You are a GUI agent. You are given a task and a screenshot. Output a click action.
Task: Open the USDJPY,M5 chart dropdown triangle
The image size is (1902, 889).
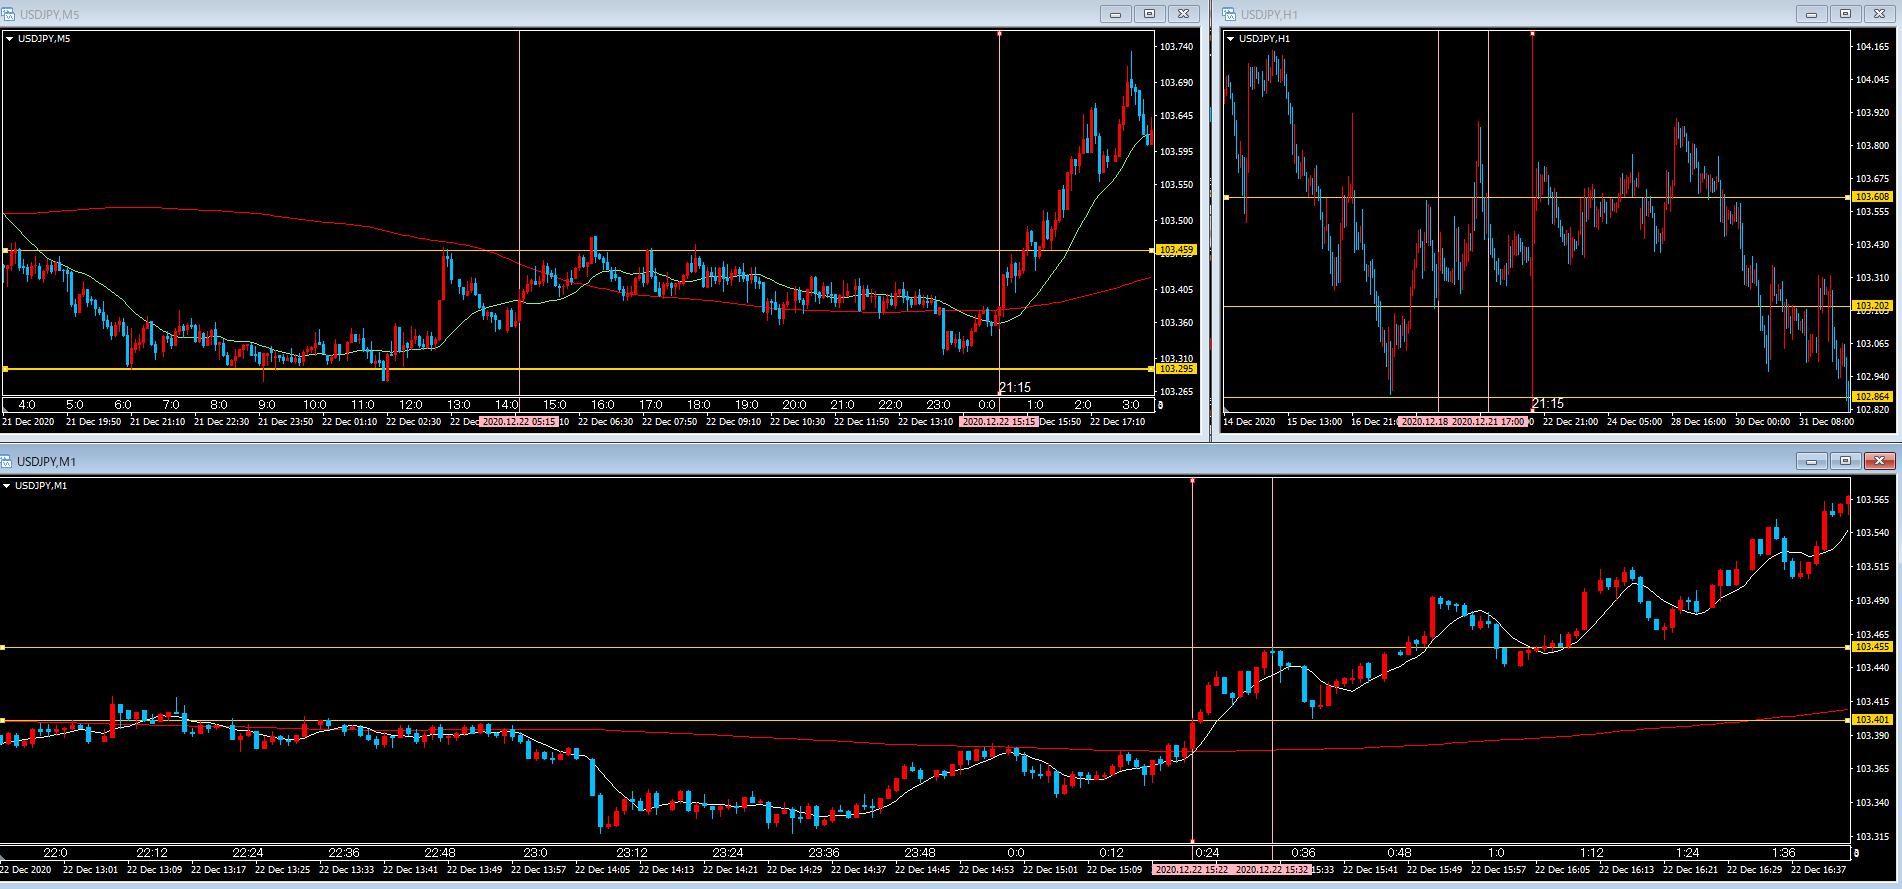click(x=9, y=39)
